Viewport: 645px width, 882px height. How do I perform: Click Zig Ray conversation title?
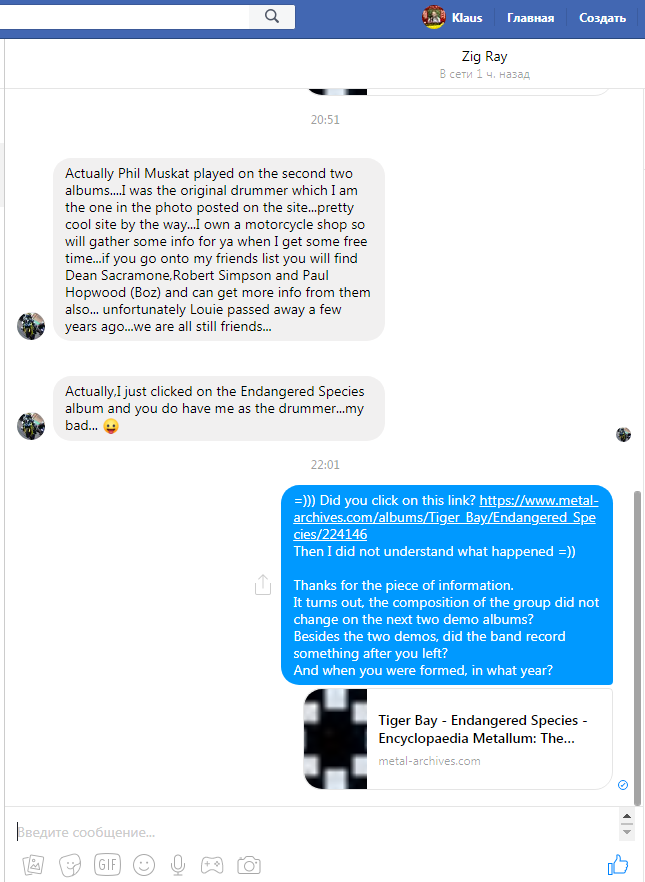point(484,56)
